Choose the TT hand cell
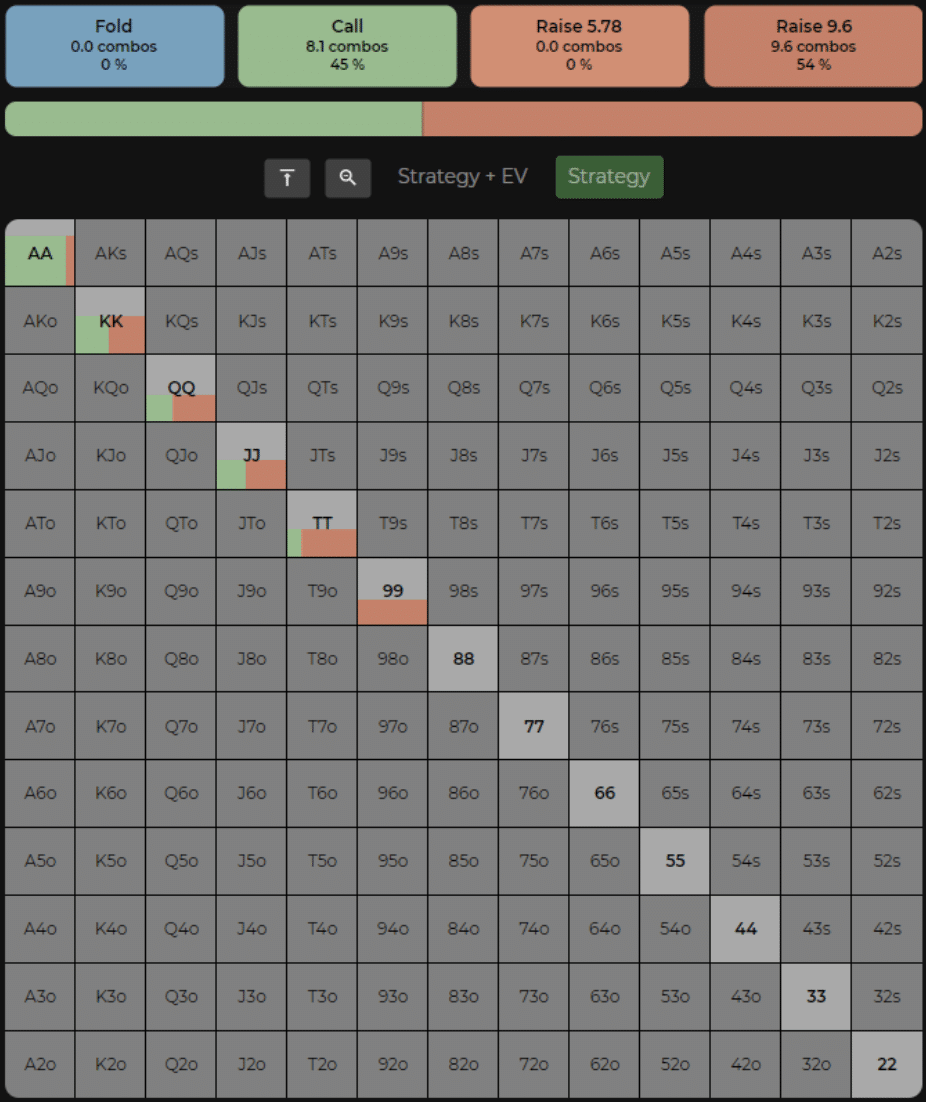The width and height of the screenshot is (926, 1102). [x=322, y=524]
